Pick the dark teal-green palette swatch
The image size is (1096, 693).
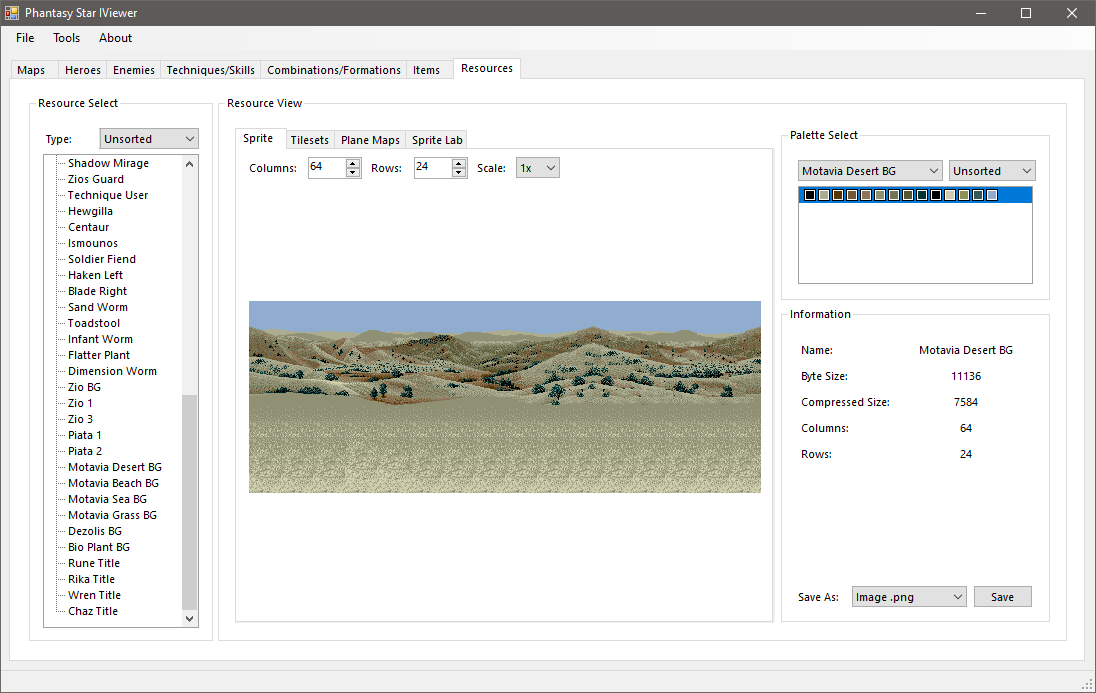coord(922,195)
